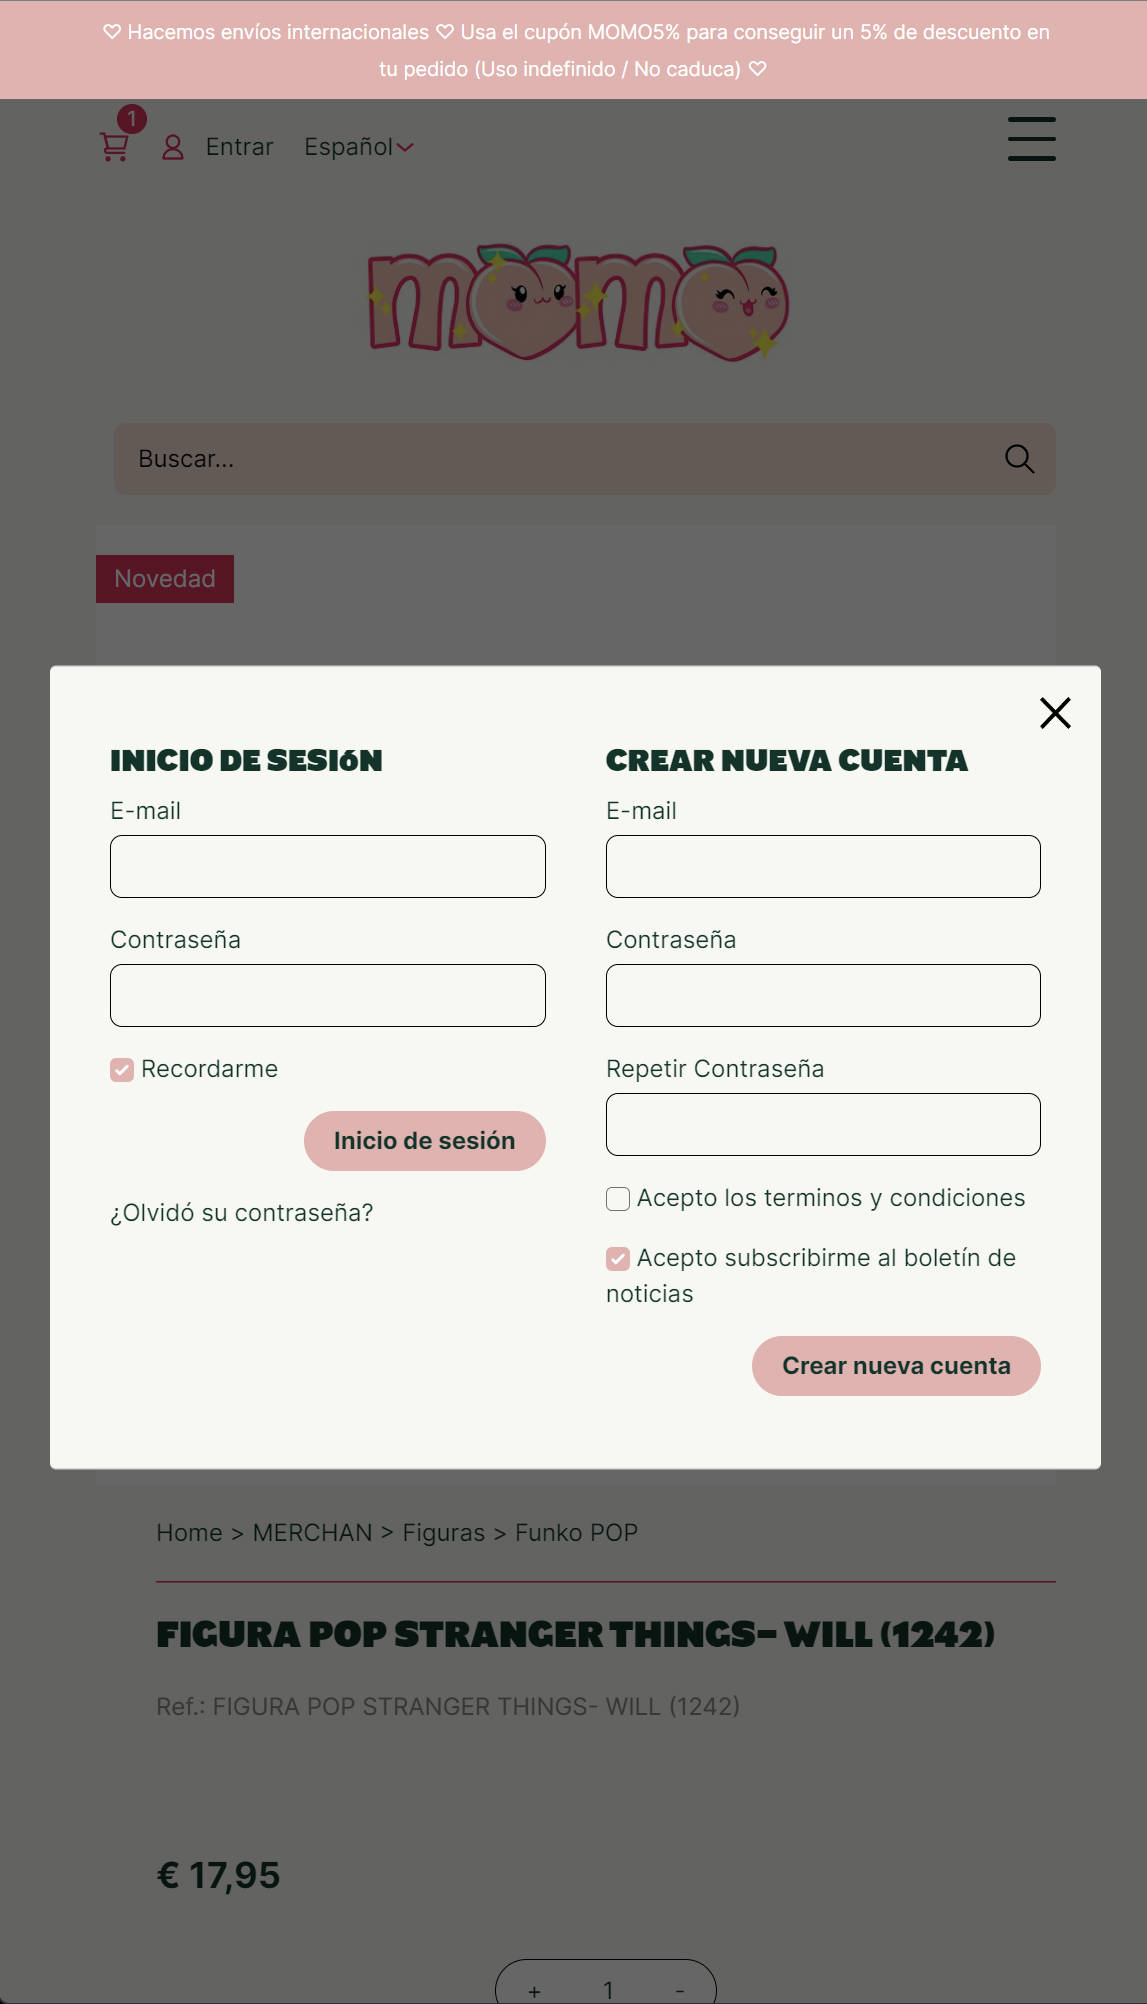
Task: Click the Entrar login link
Action: [x=239, y=147]
